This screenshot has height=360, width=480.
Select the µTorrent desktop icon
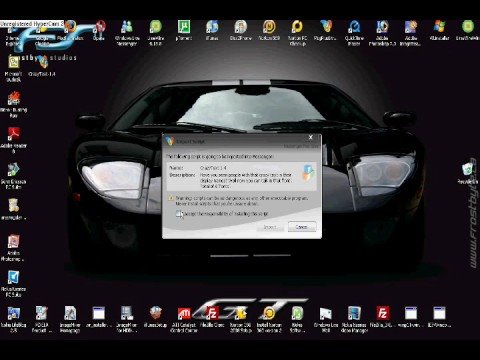(184, 31)
